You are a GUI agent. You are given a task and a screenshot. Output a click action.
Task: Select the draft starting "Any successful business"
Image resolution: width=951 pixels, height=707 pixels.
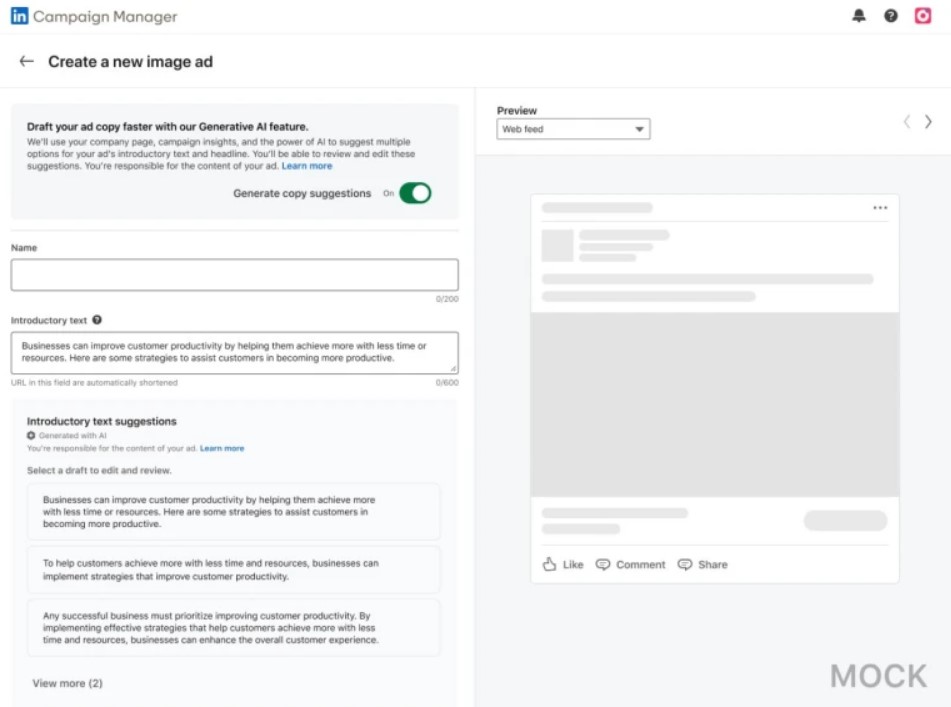(234, 628)
